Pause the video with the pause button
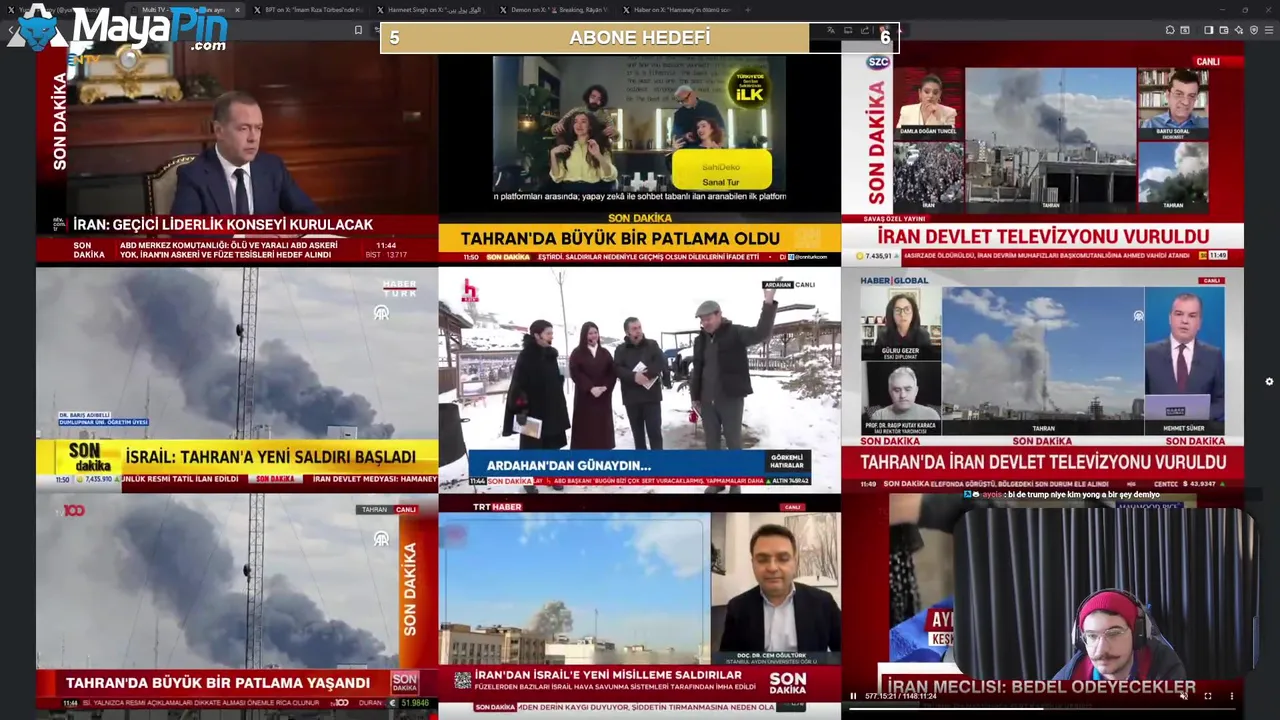This screenshot has width=1280, height=720. 853,696
